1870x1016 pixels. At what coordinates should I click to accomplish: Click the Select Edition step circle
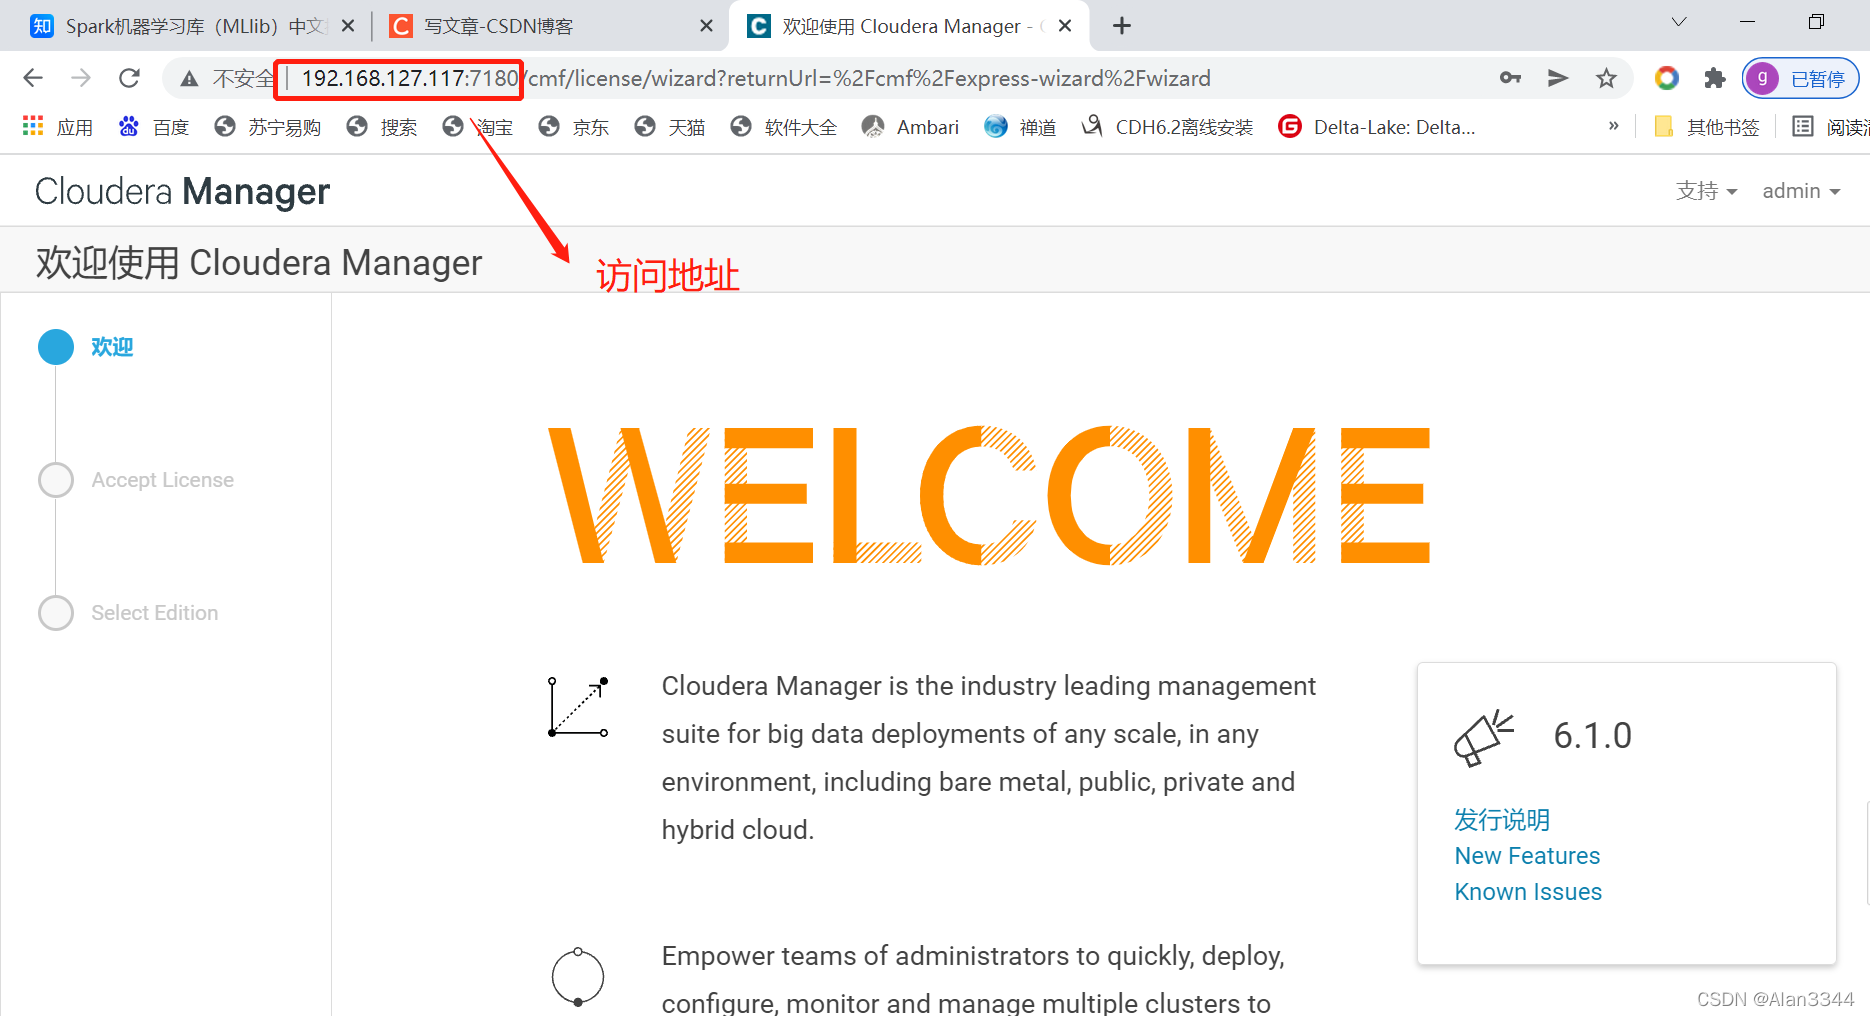(56, 613)
